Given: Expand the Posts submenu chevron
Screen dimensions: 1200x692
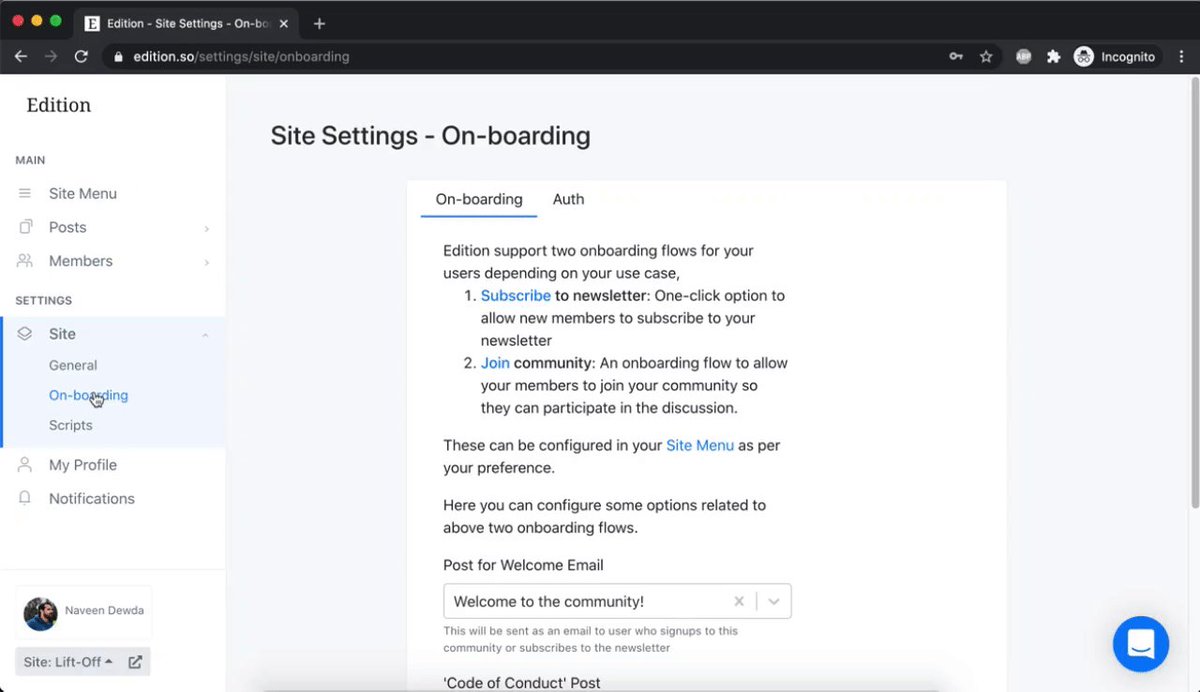Looking at the screenshot, I should 206,229.
